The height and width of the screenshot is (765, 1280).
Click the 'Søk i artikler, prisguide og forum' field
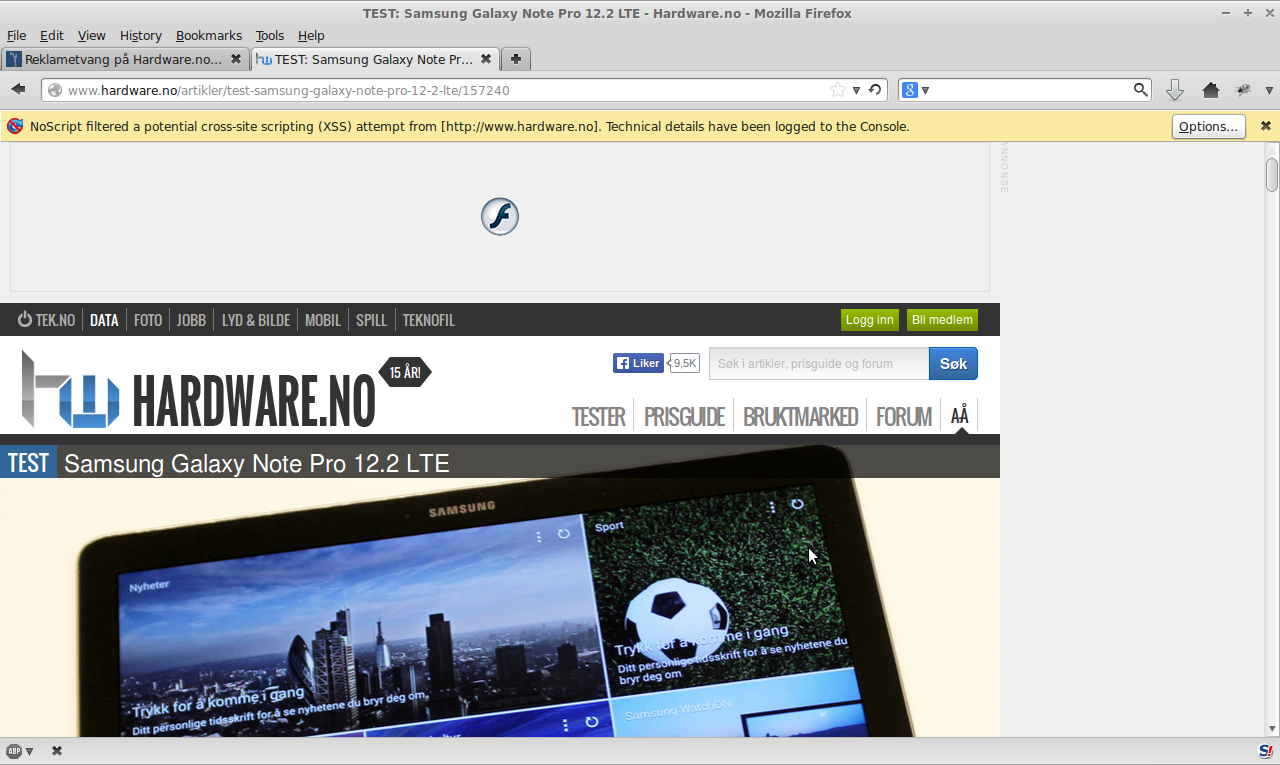[x=819, y=363]
